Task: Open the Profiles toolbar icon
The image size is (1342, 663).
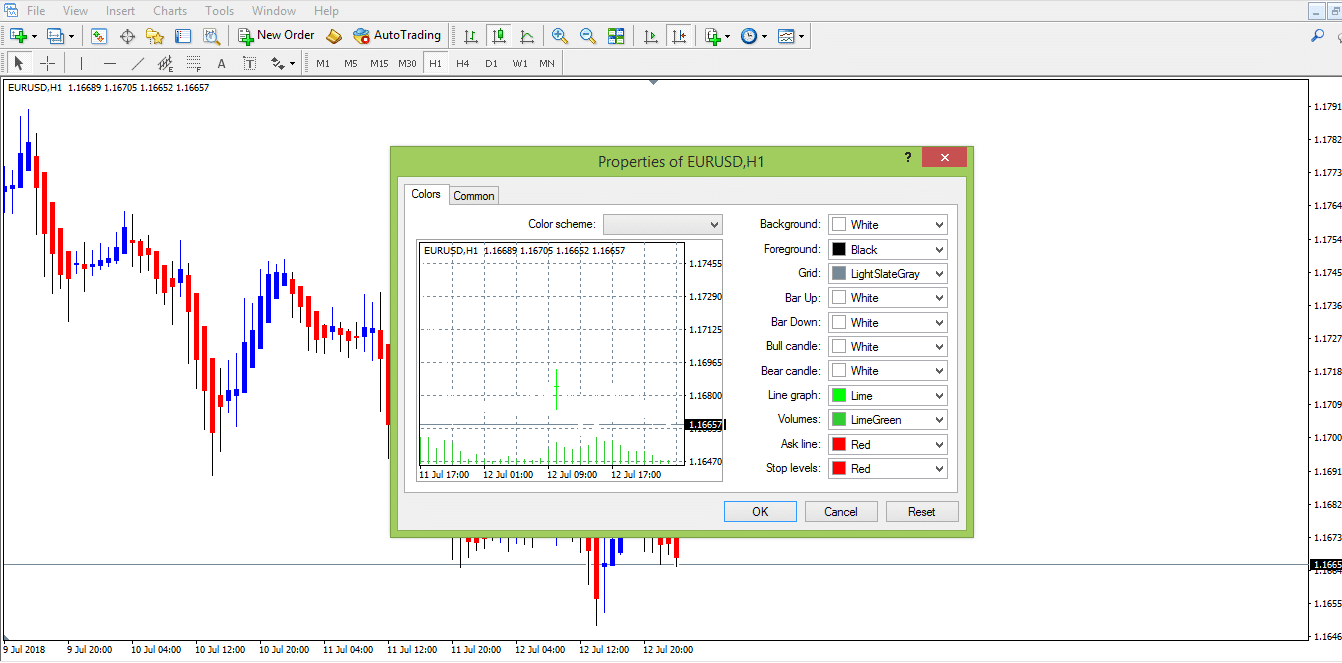Action: pos(56,36)
